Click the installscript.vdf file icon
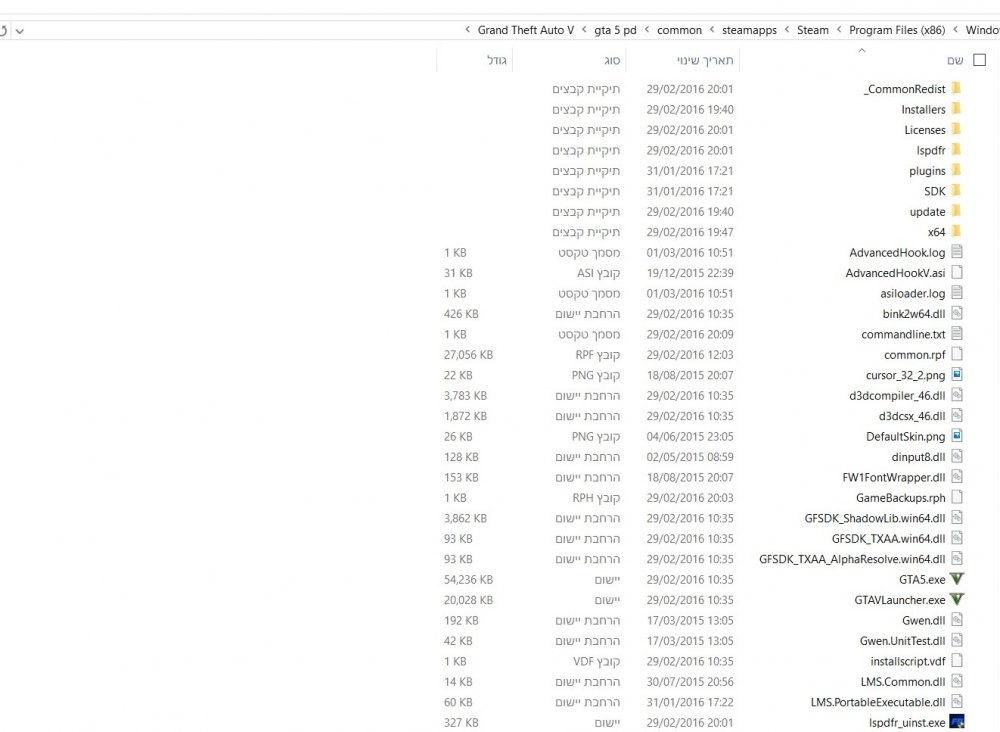 coord(957,660)
